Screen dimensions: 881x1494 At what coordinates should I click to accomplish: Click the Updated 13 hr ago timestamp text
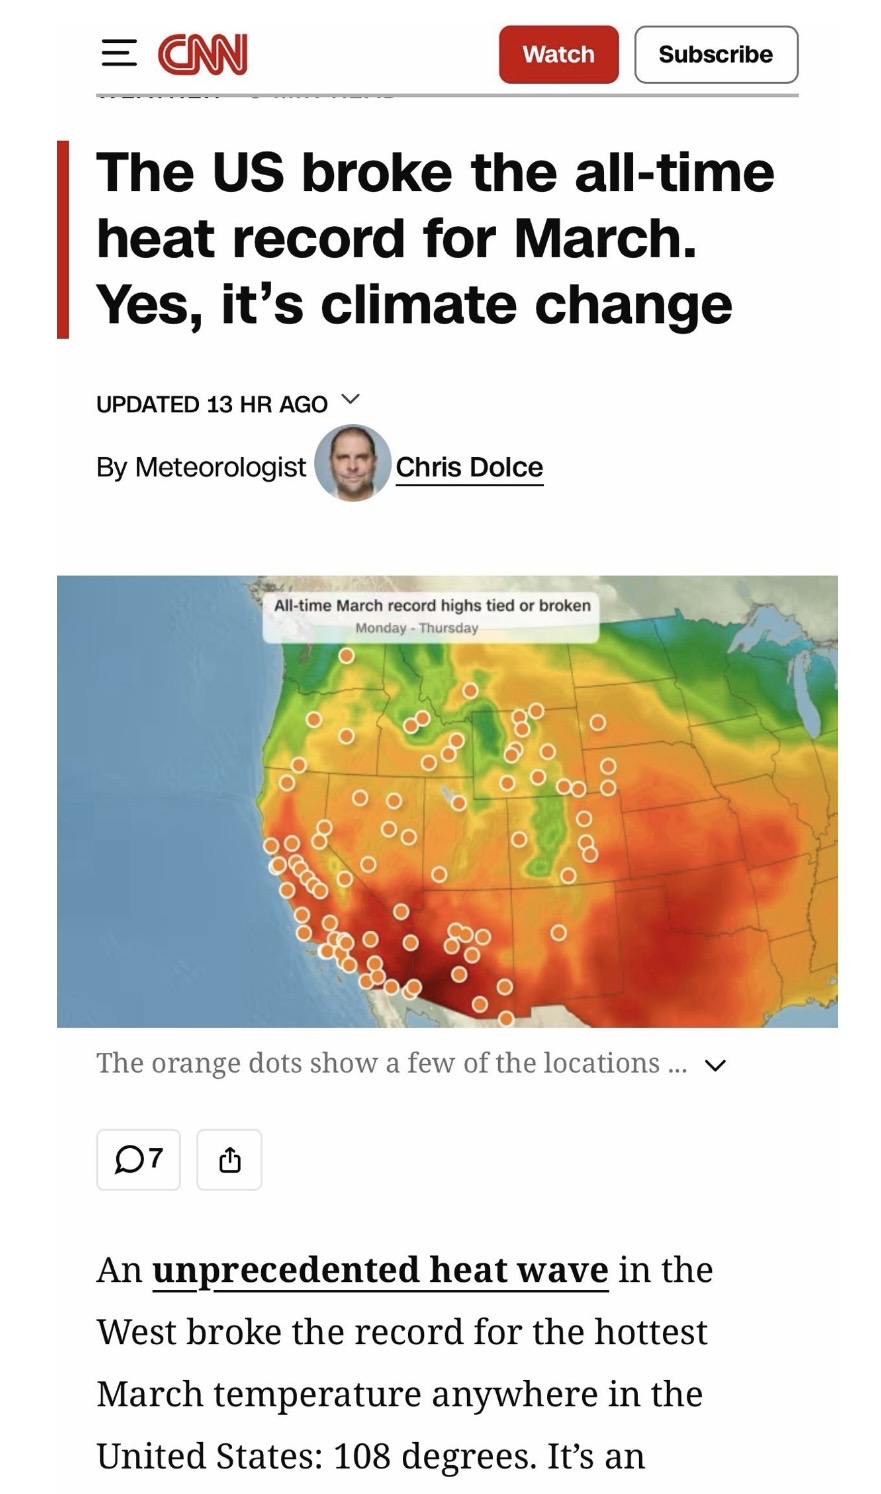(x=212, y=404)
